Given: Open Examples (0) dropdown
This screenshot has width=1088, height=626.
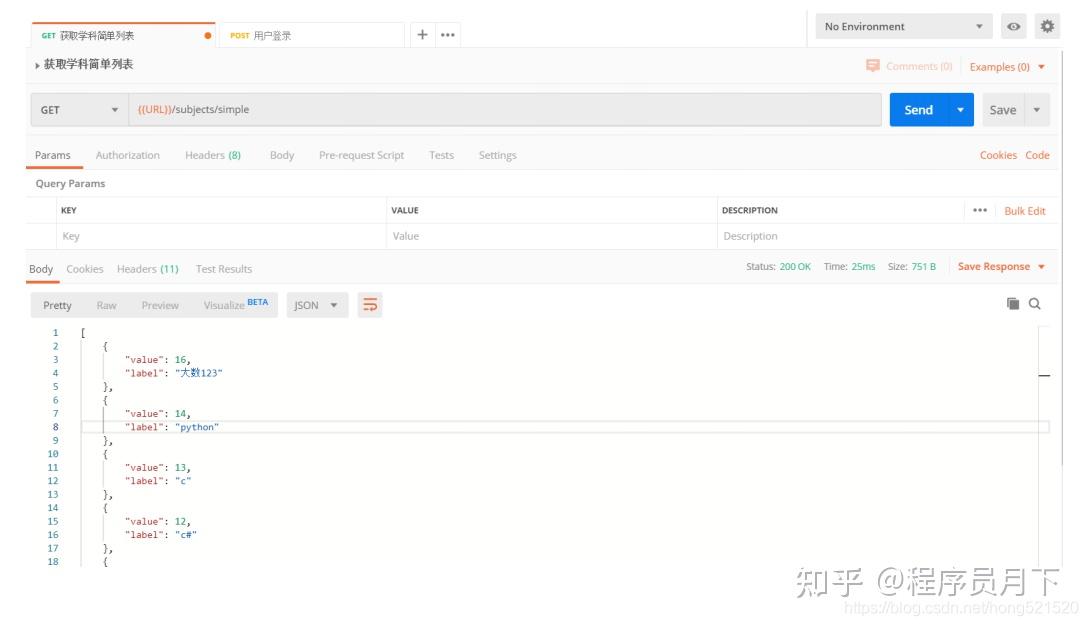Looking at the screenshot, I should (x=1007, y=67).
